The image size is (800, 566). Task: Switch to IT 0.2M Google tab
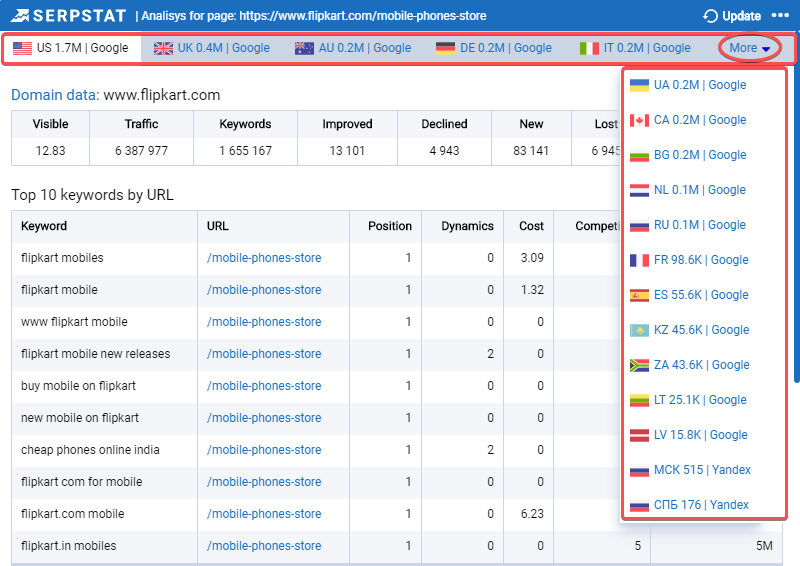click(635, 48)
